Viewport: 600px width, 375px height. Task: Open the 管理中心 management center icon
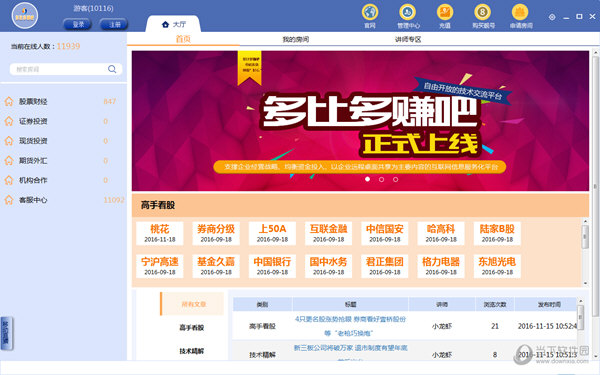[x=408, y=16]
